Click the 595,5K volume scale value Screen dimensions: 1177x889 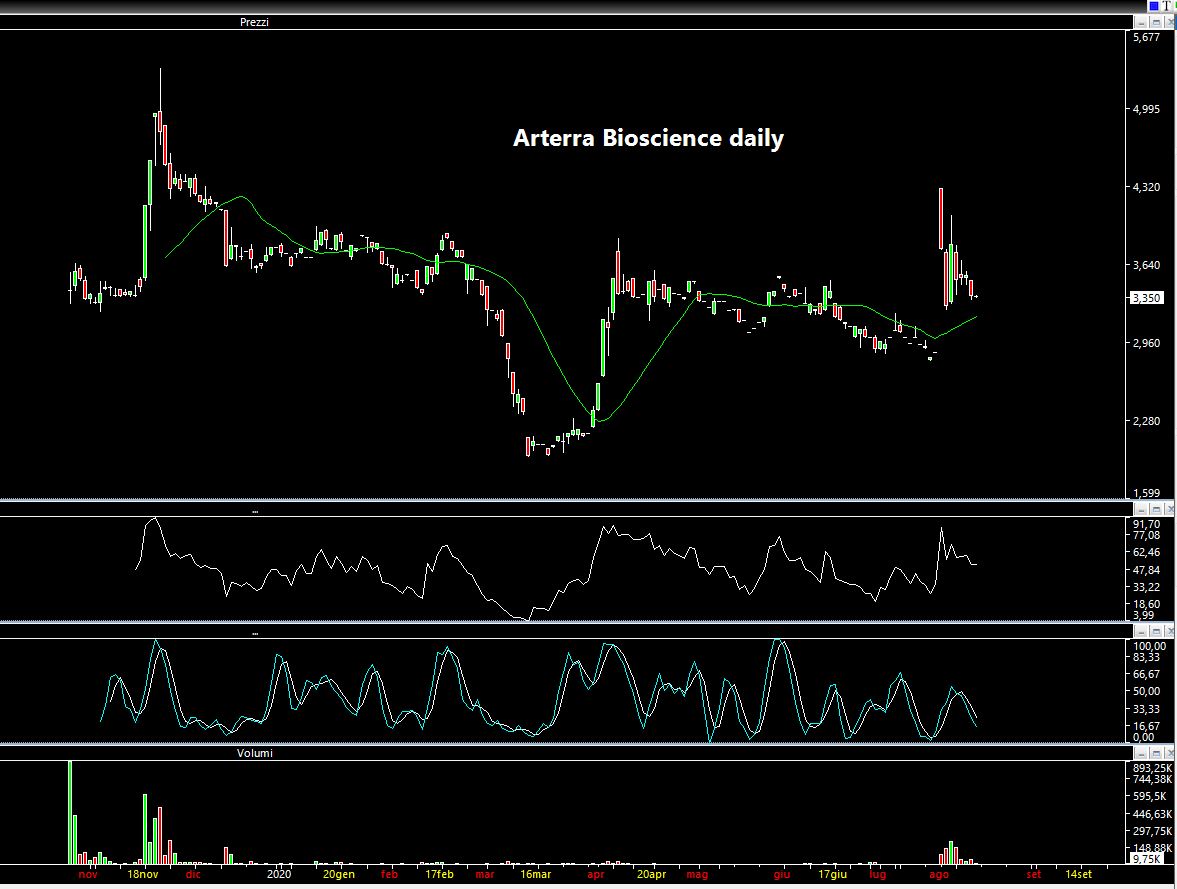coord(1149,797)
